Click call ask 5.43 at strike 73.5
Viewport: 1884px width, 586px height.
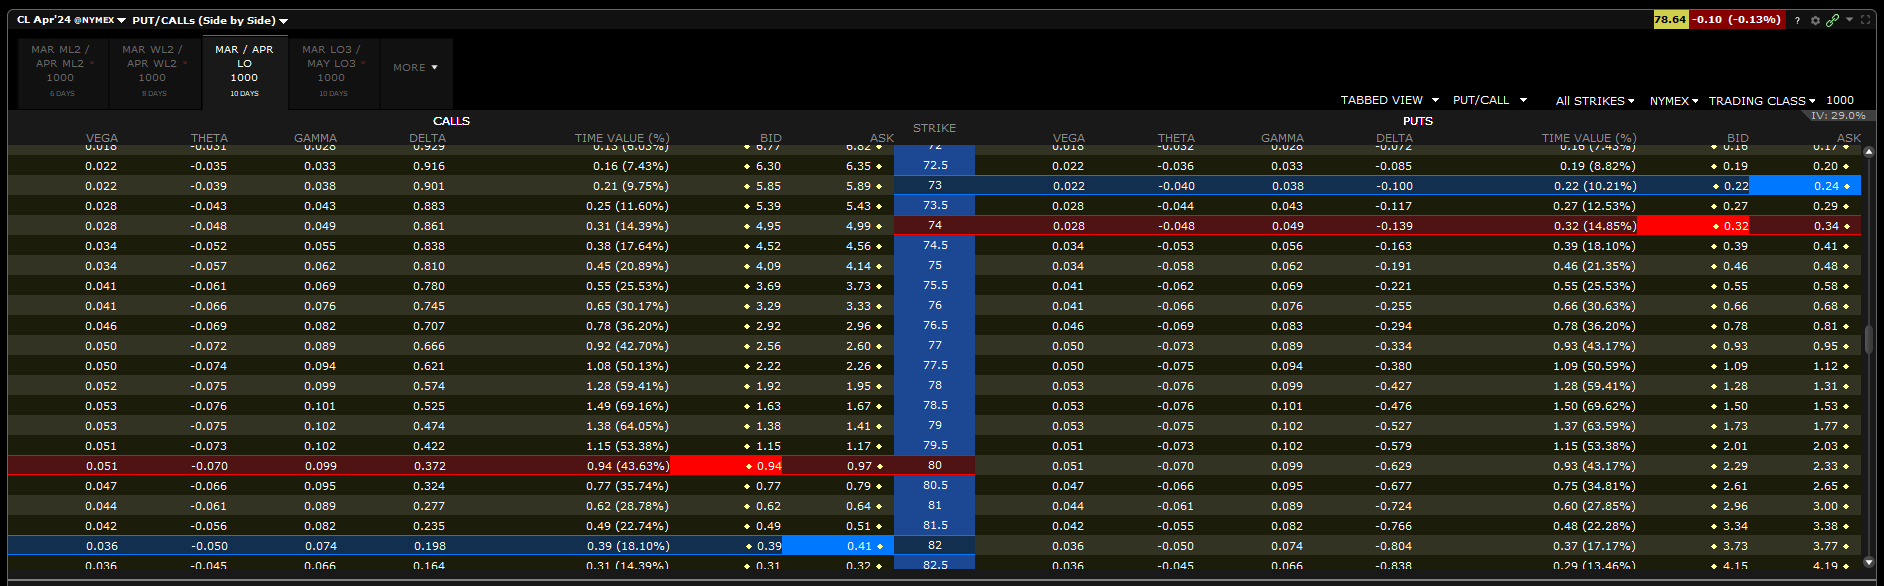tap(858, 206)
